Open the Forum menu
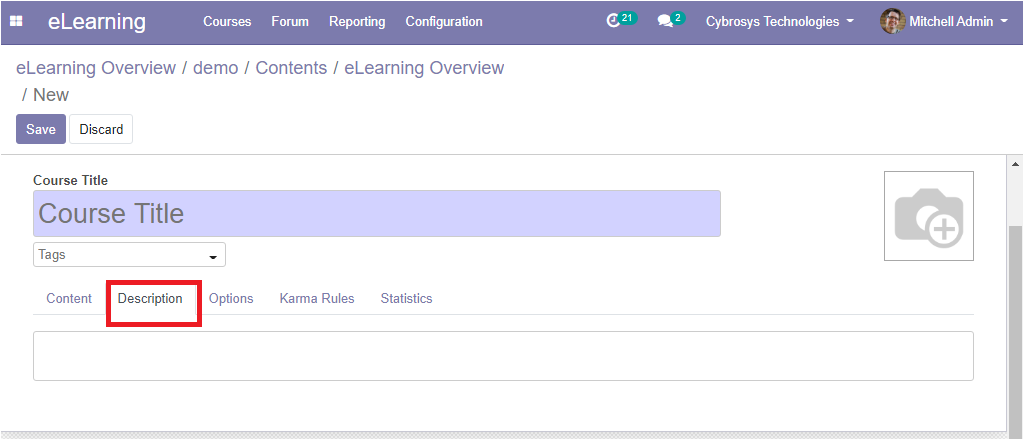This screenshot has height=440, width=1024. [x=290, y=22]
